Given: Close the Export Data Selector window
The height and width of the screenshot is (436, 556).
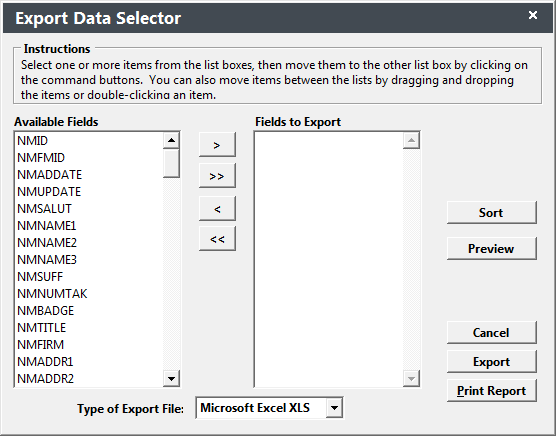Looking at the screenshot, I should 533,15.
